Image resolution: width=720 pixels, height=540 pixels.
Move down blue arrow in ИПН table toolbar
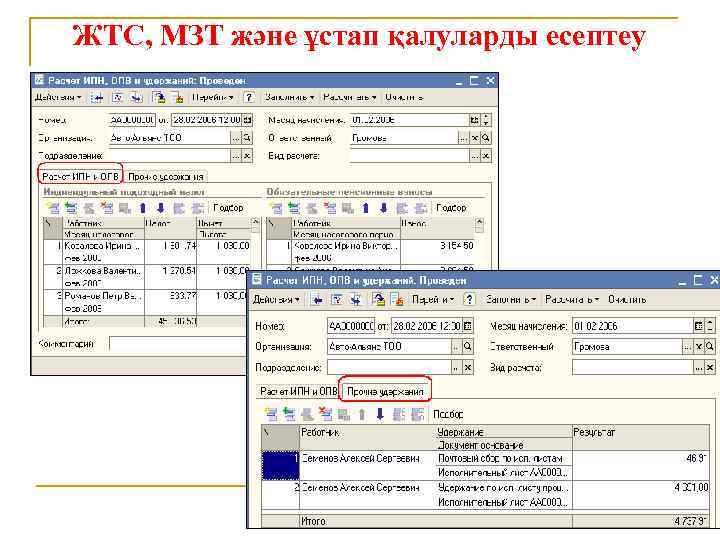160,208
